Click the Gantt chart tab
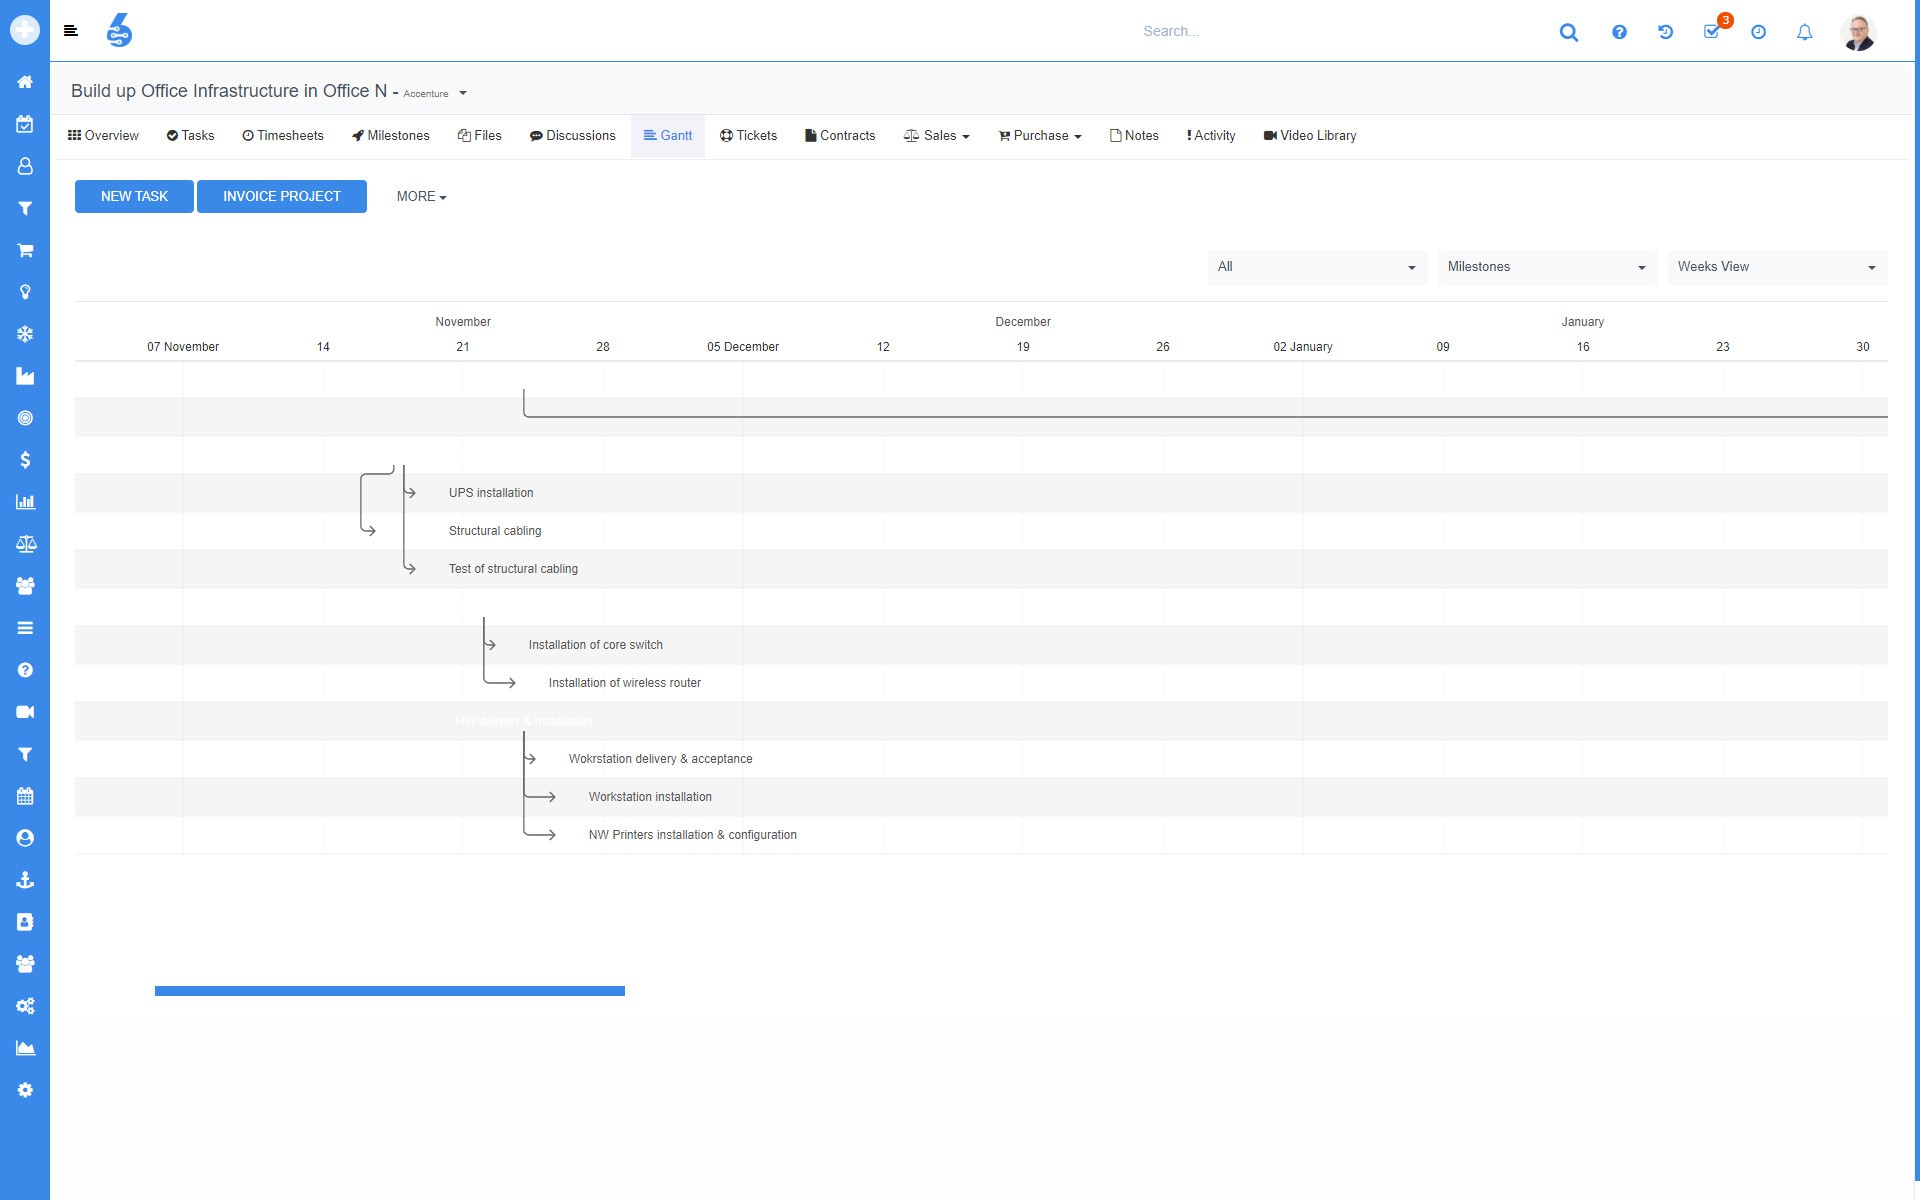This screenshot has width=1920, height=1200. point(666,135)
